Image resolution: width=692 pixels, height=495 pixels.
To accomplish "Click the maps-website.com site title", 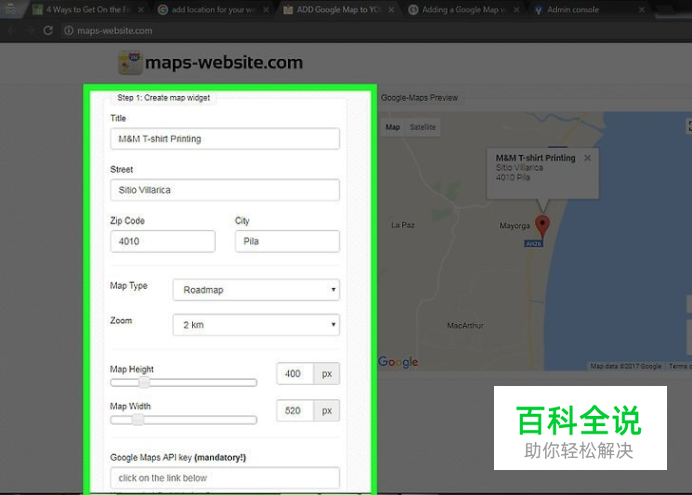I will [x=224, y=62].
